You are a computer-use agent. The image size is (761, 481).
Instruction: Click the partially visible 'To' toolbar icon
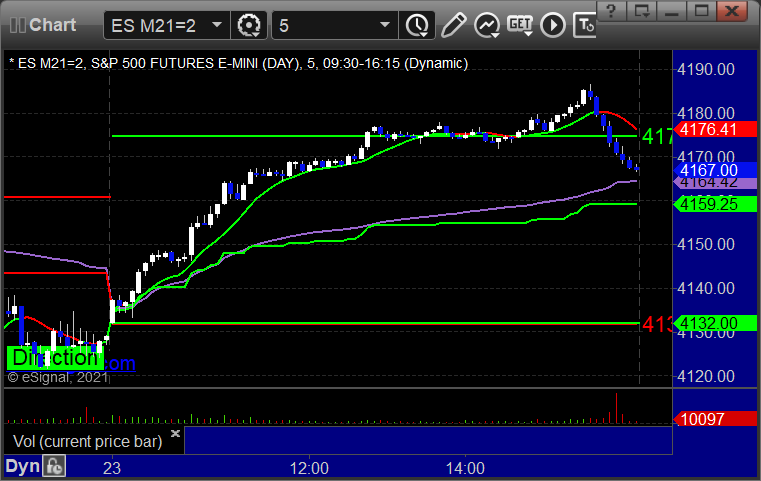click(x=585, y=25)
